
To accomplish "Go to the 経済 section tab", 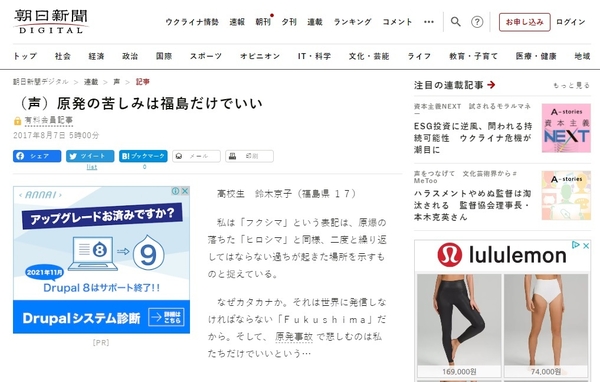I will pos(96,56).
